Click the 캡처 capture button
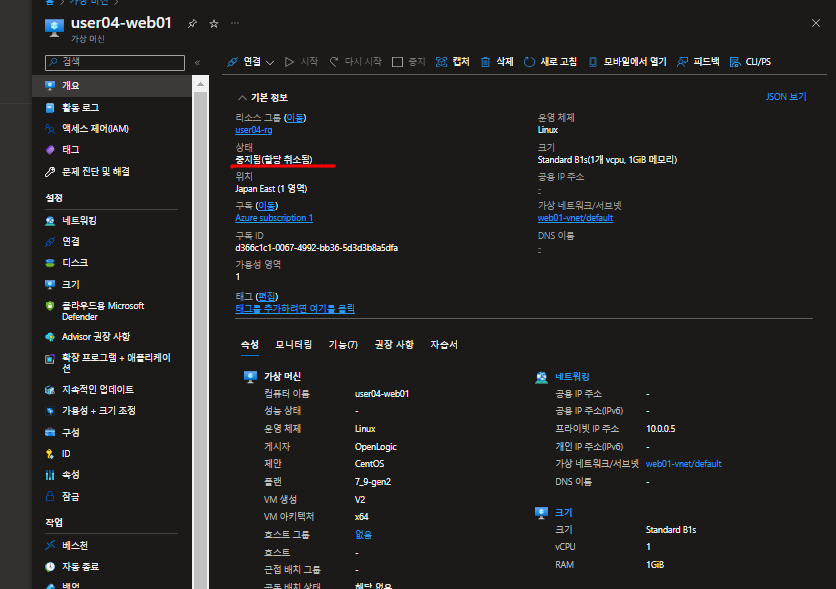This screenshot has height=589, width=836. pos(453,62)
